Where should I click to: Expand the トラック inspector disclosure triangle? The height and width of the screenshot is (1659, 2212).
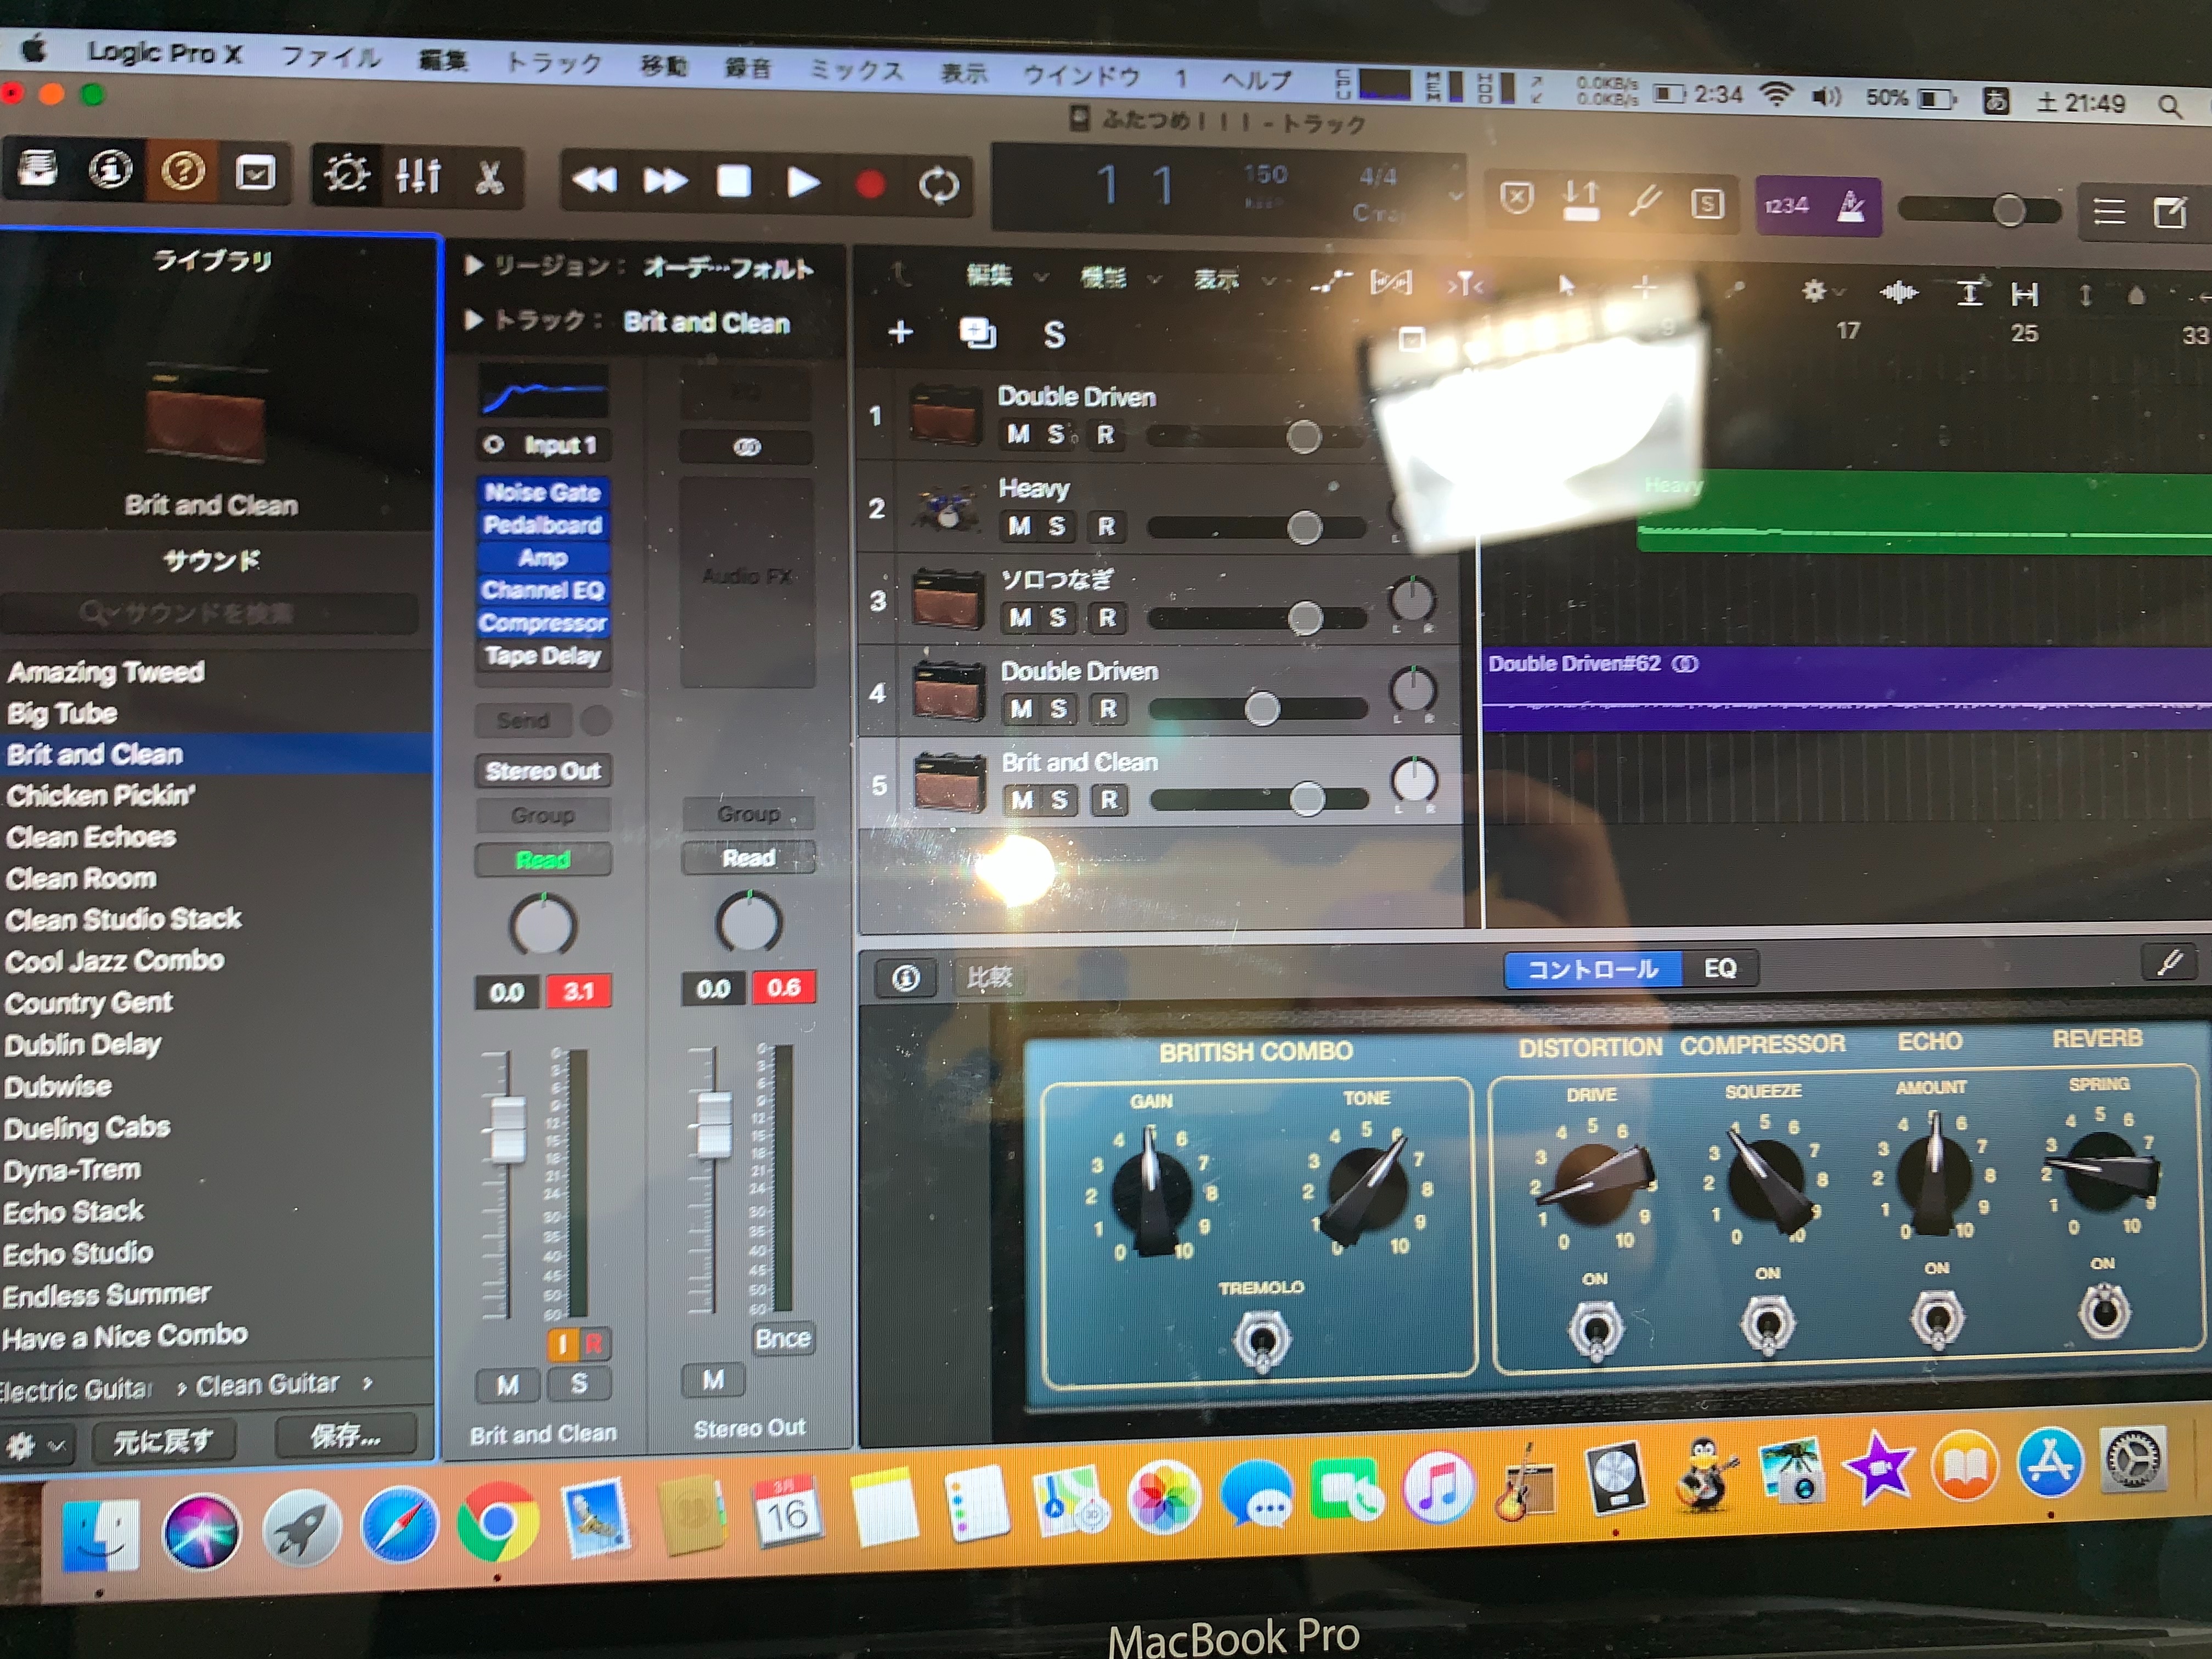coord(474,320)
